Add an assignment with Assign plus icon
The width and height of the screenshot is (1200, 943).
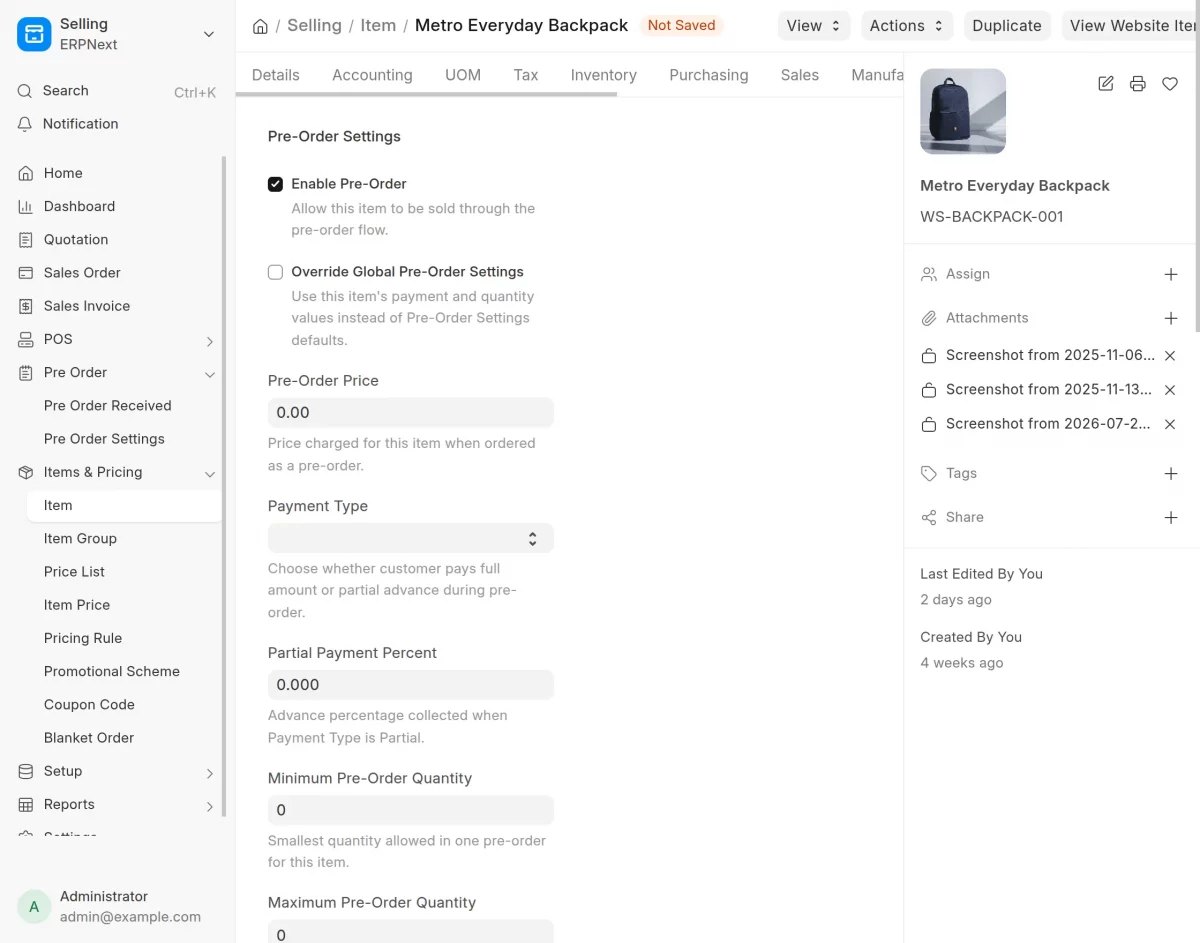tap(1171, 274)
